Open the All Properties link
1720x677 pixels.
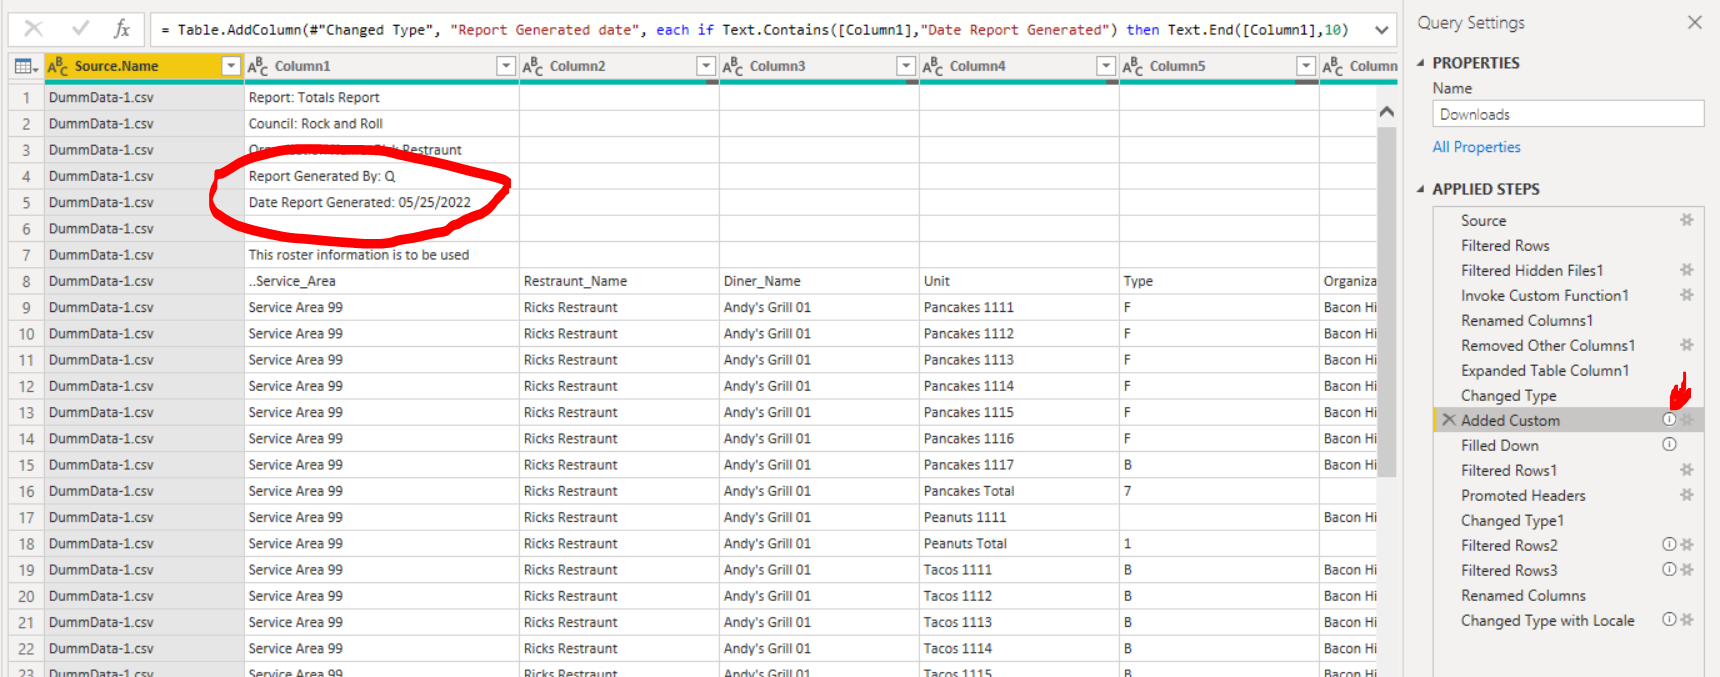point(1476,147)
